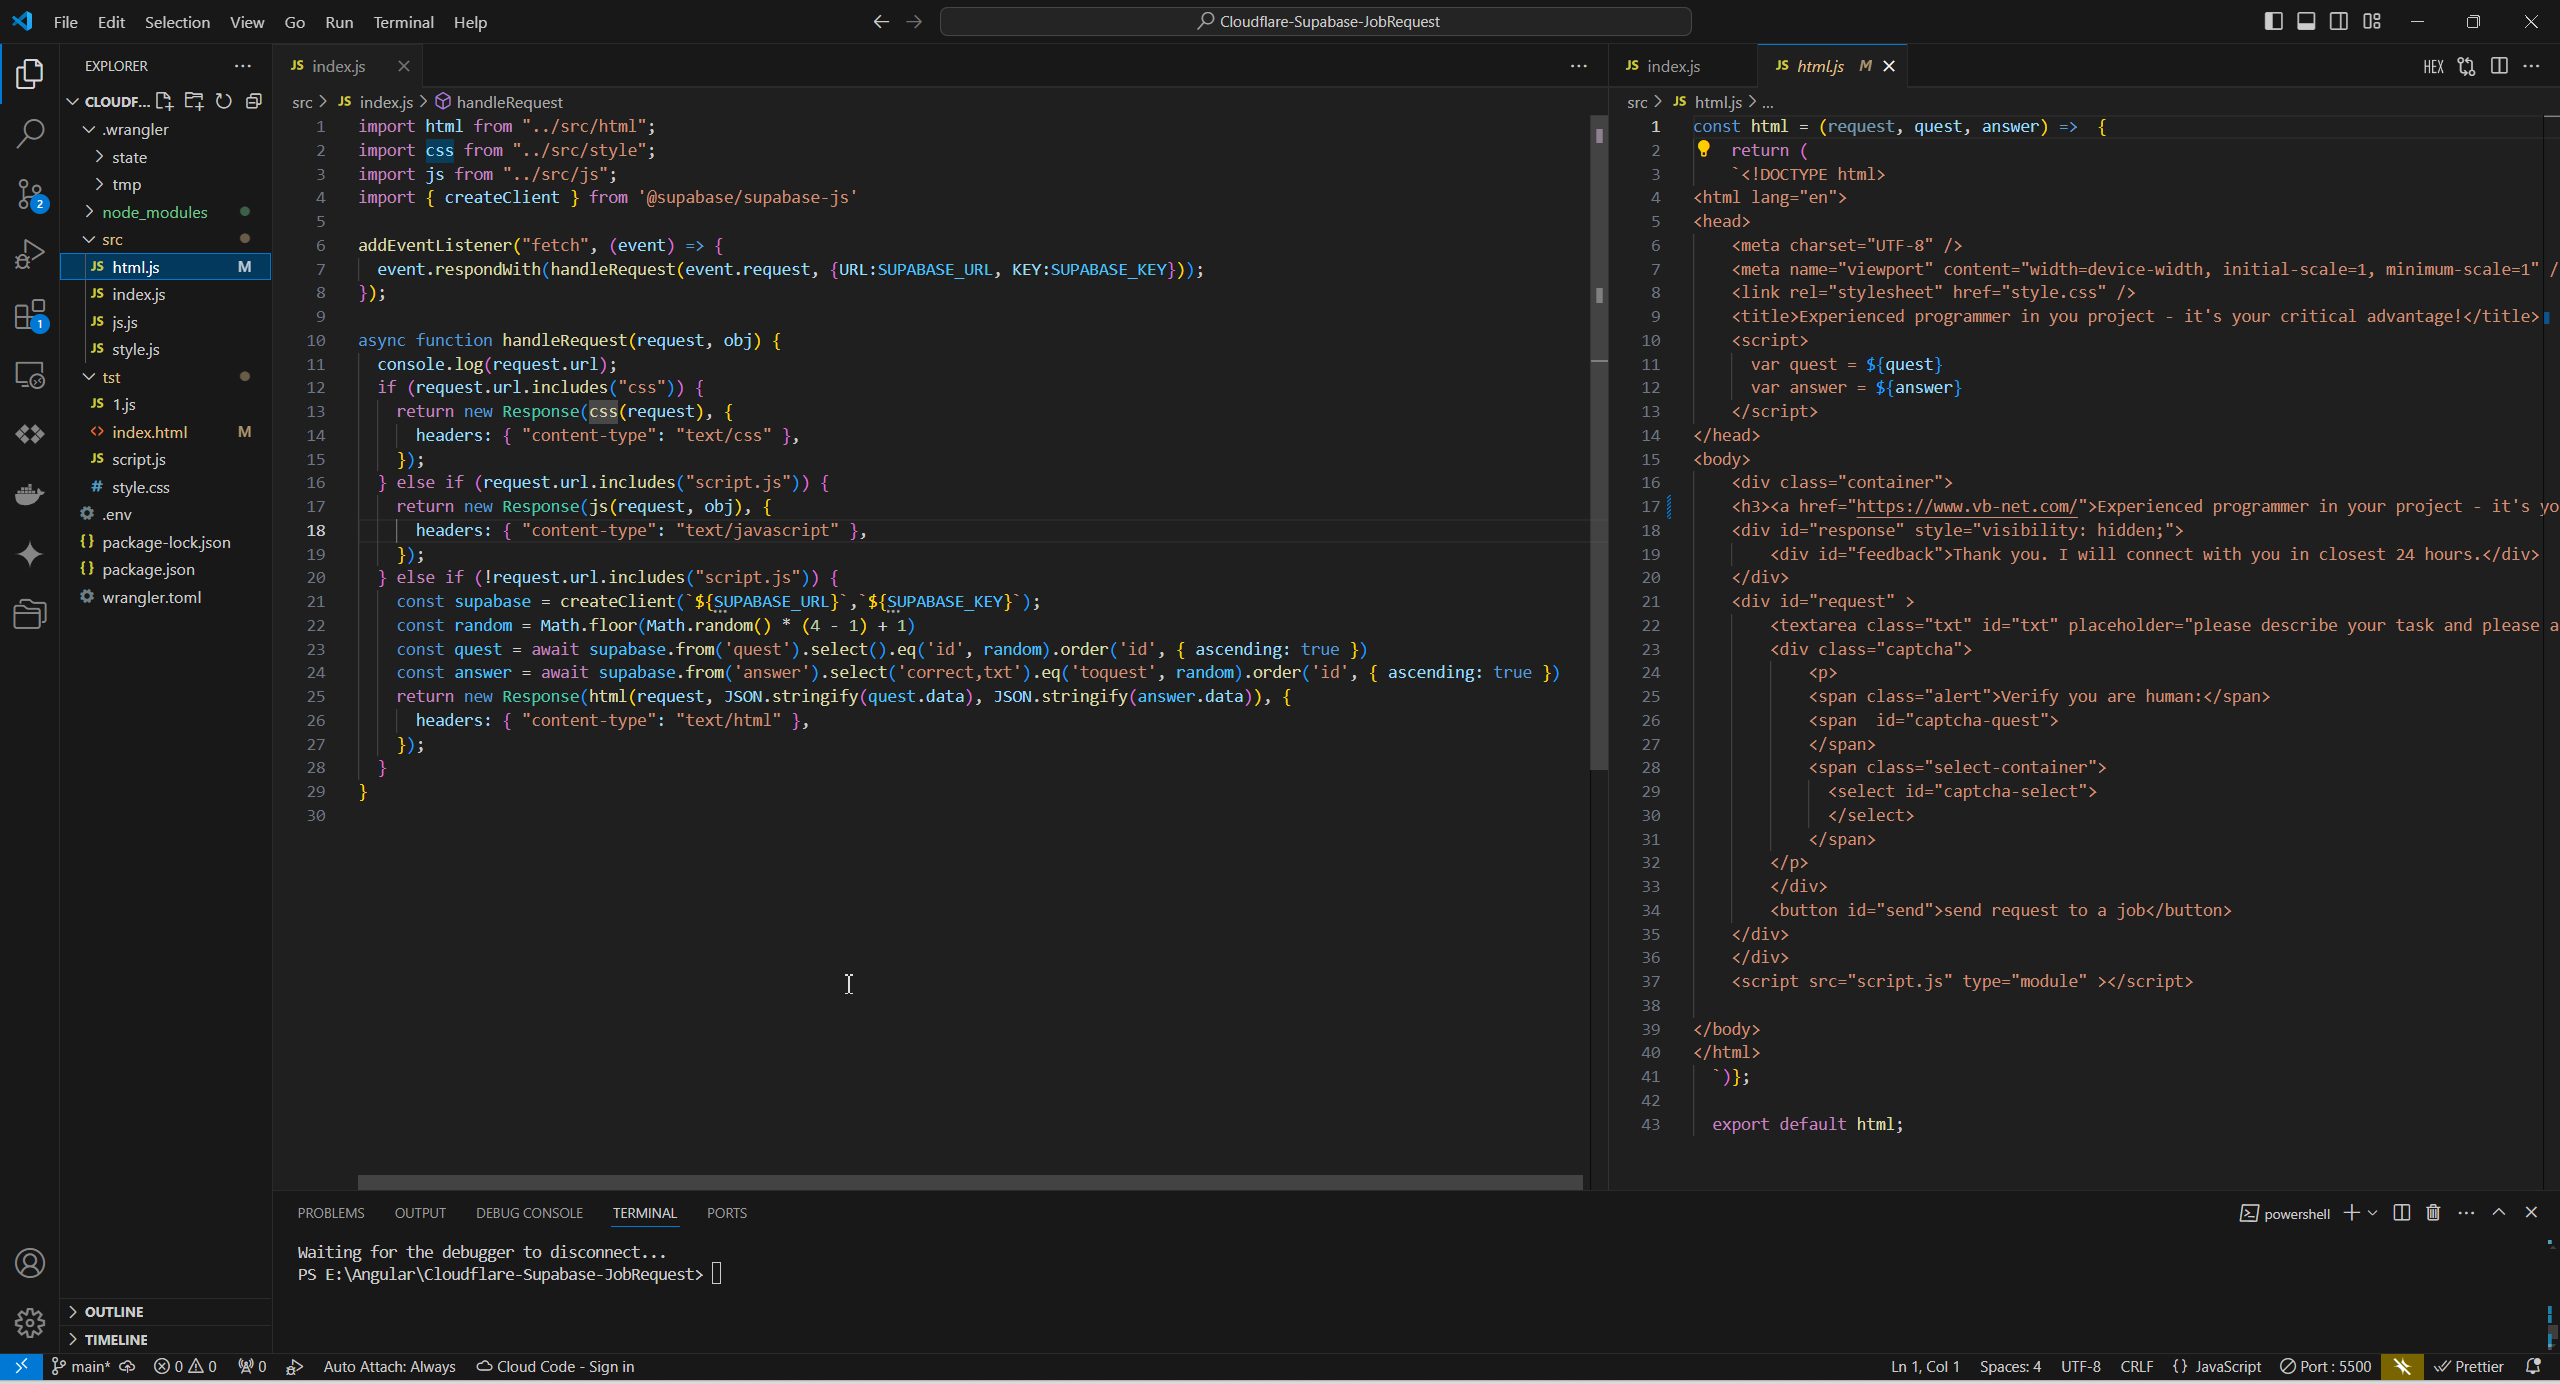
Task: Open the Terminal menu
Action: pyautogui.click(x=403, y=22)
